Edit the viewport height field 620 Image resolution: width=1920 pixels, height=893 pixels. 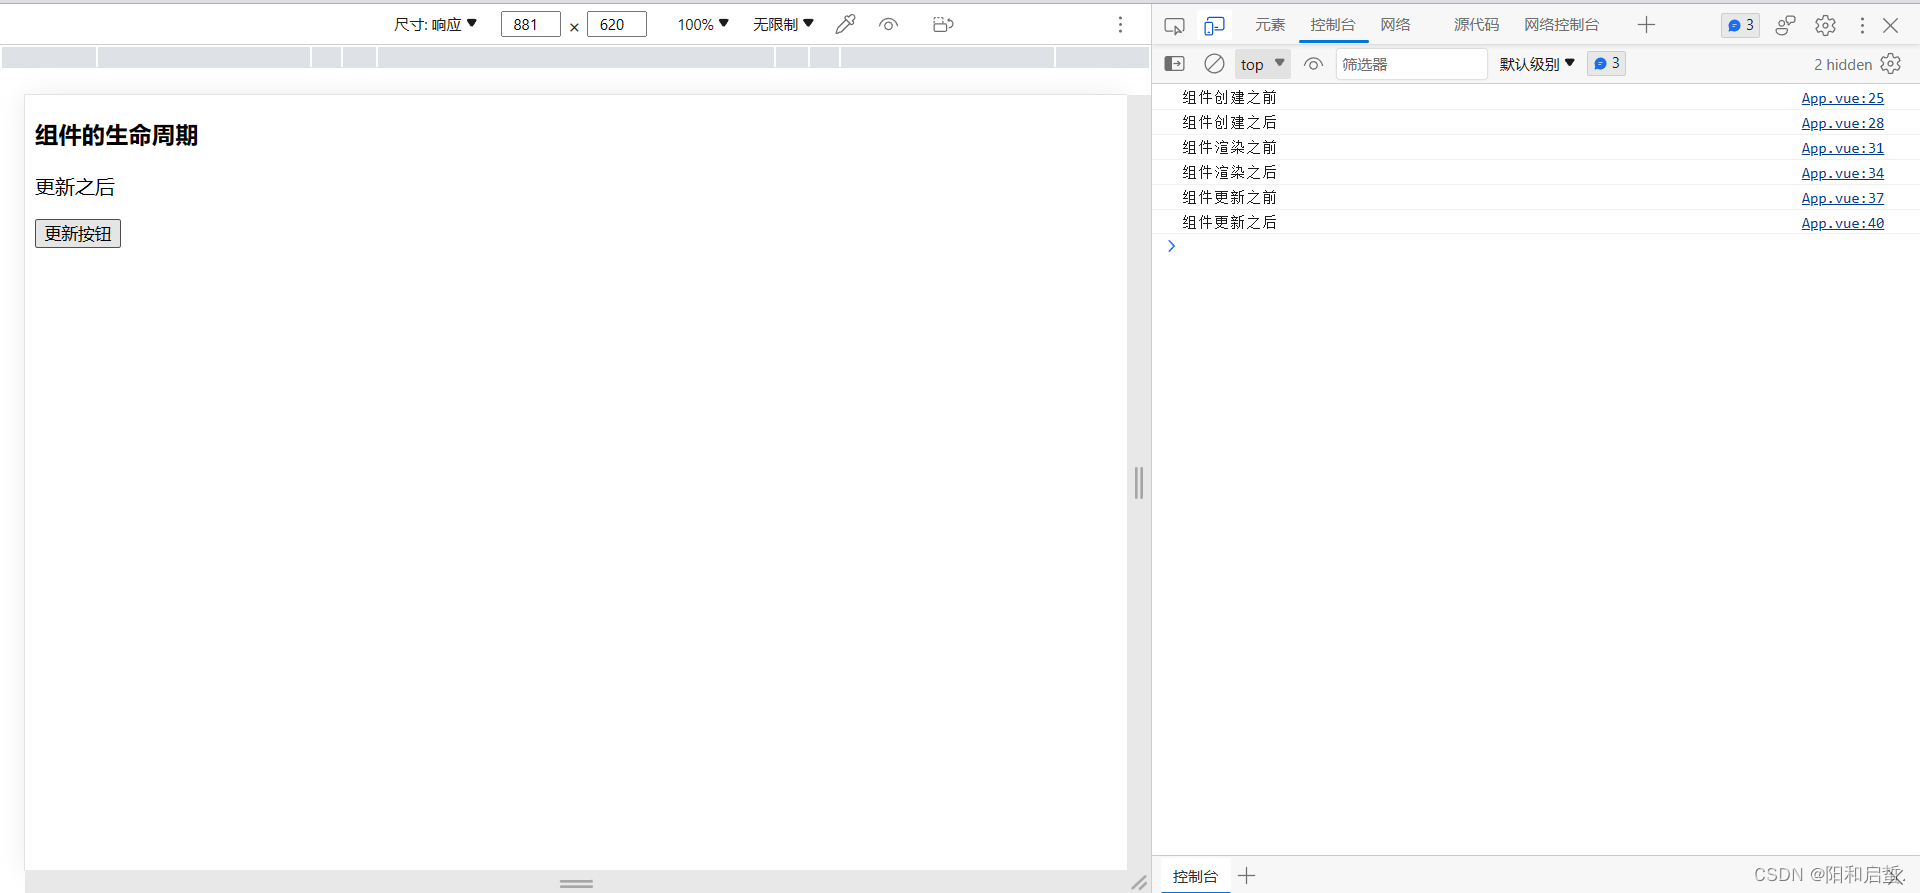(617, 24)
